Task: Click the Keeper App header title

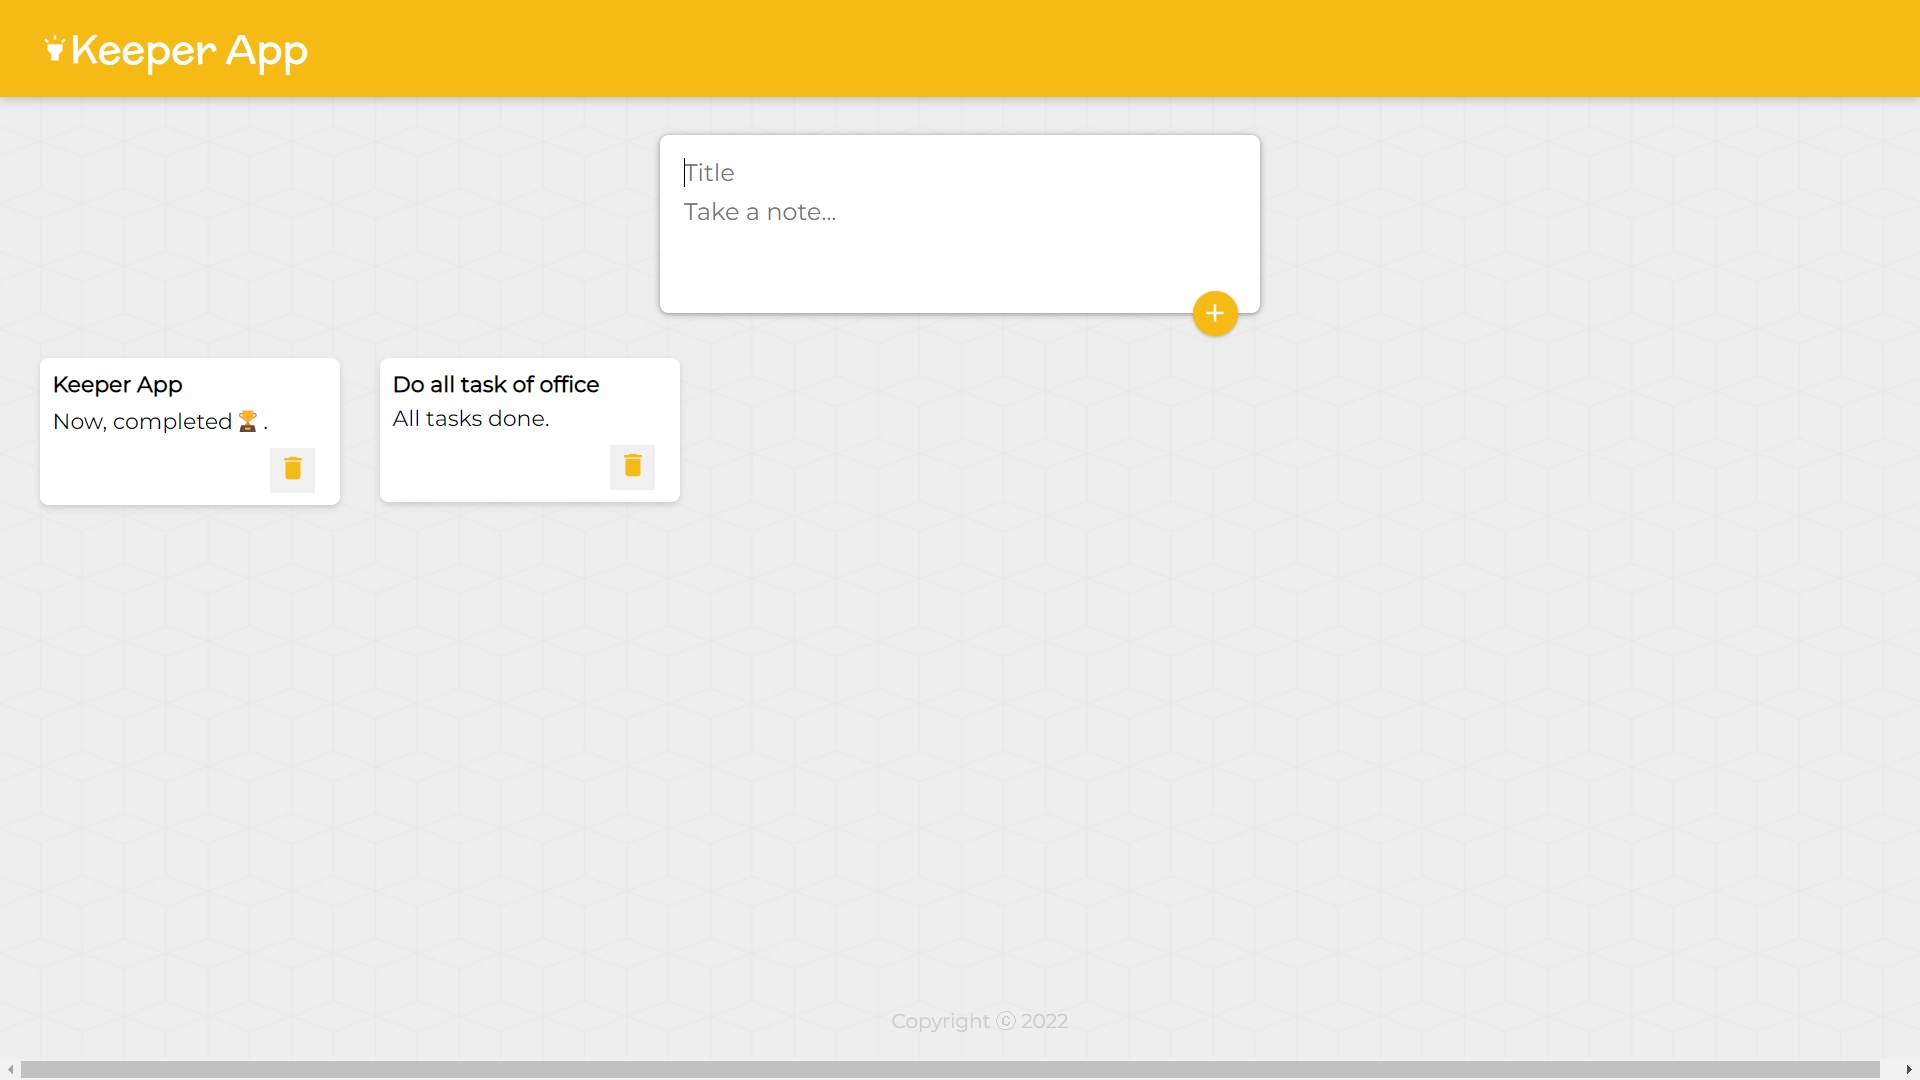Action: [x=189, y=51]
